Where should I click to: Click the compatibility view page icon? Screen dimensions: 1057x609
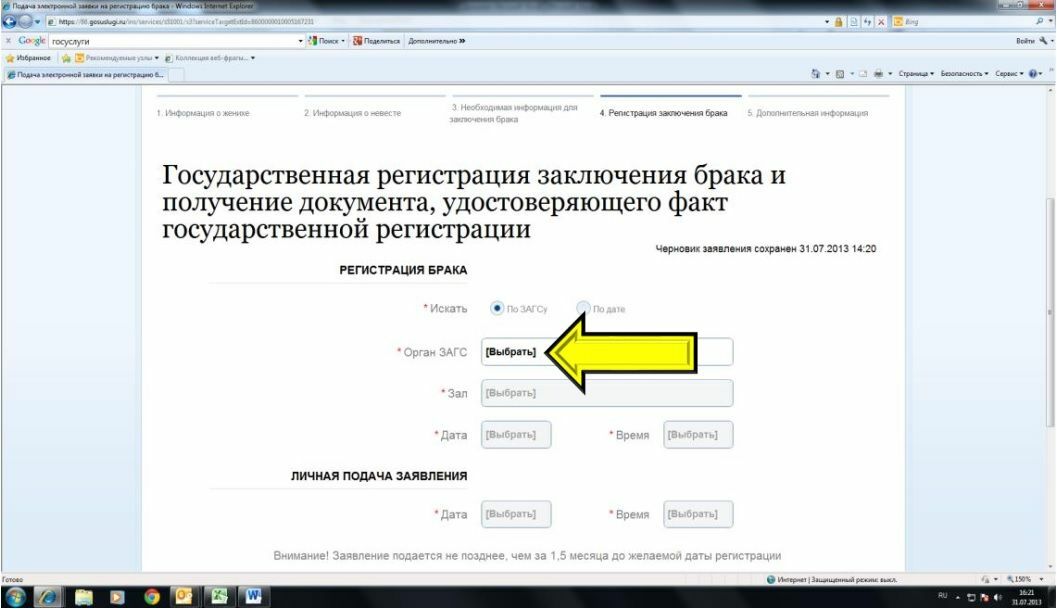(x=853, y=22)
